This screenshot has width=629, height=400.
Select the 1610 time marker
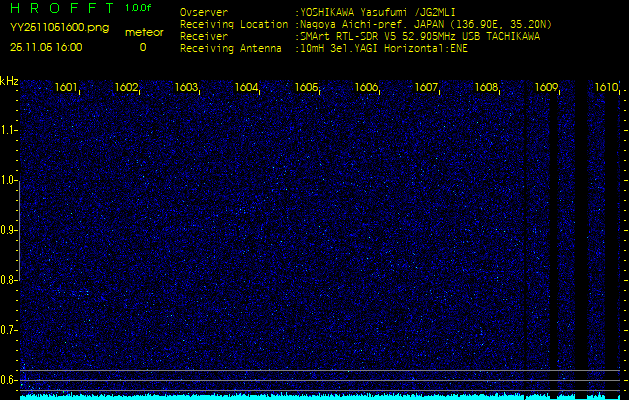(x=606, y=88)
